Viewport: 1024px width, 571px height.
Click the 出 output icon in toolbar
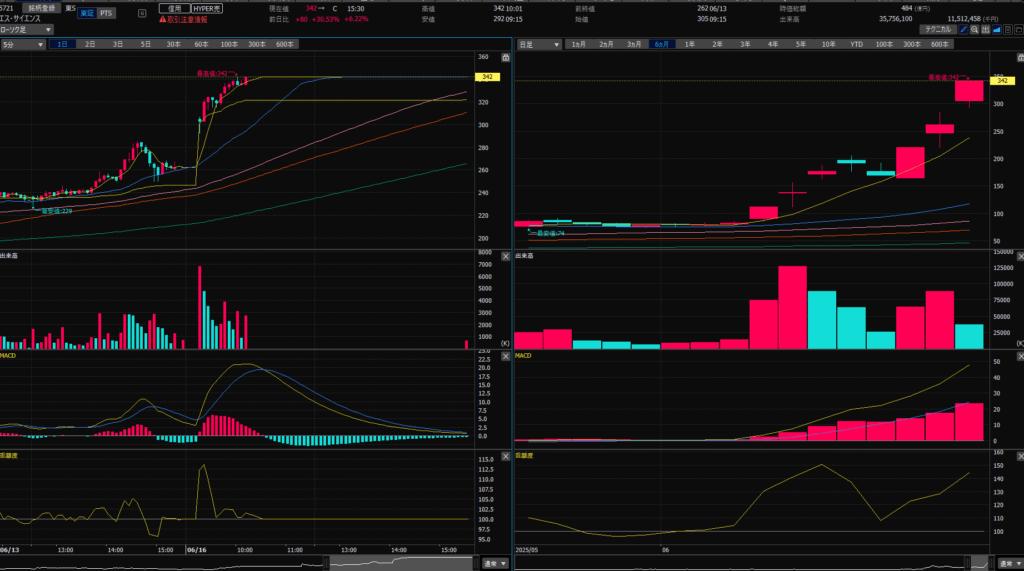click(985, 29)
